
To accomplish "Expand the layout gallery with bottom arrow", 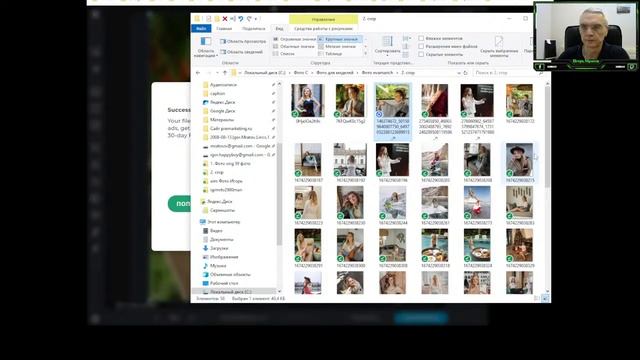I will click(365, 54).
